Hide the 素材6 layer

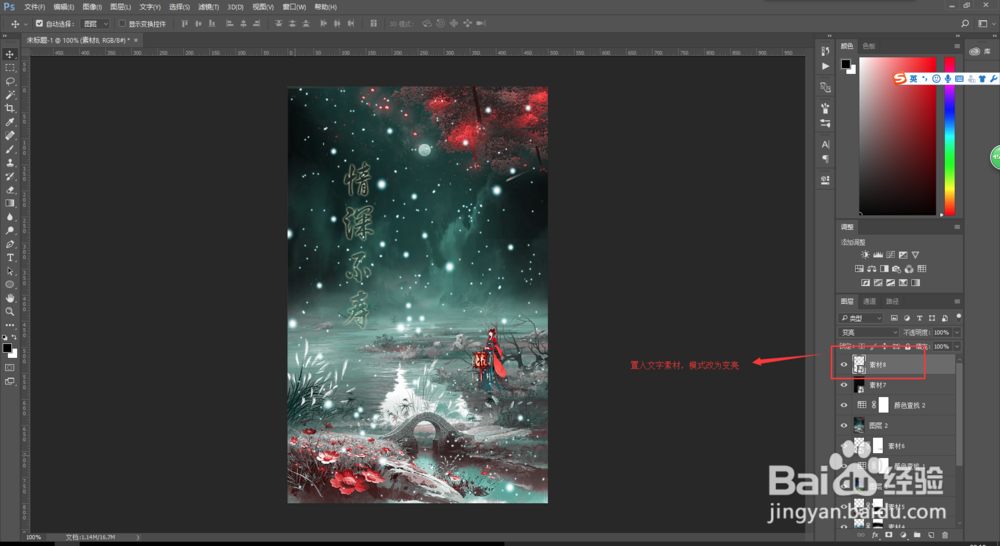click(x=844, y=446)
